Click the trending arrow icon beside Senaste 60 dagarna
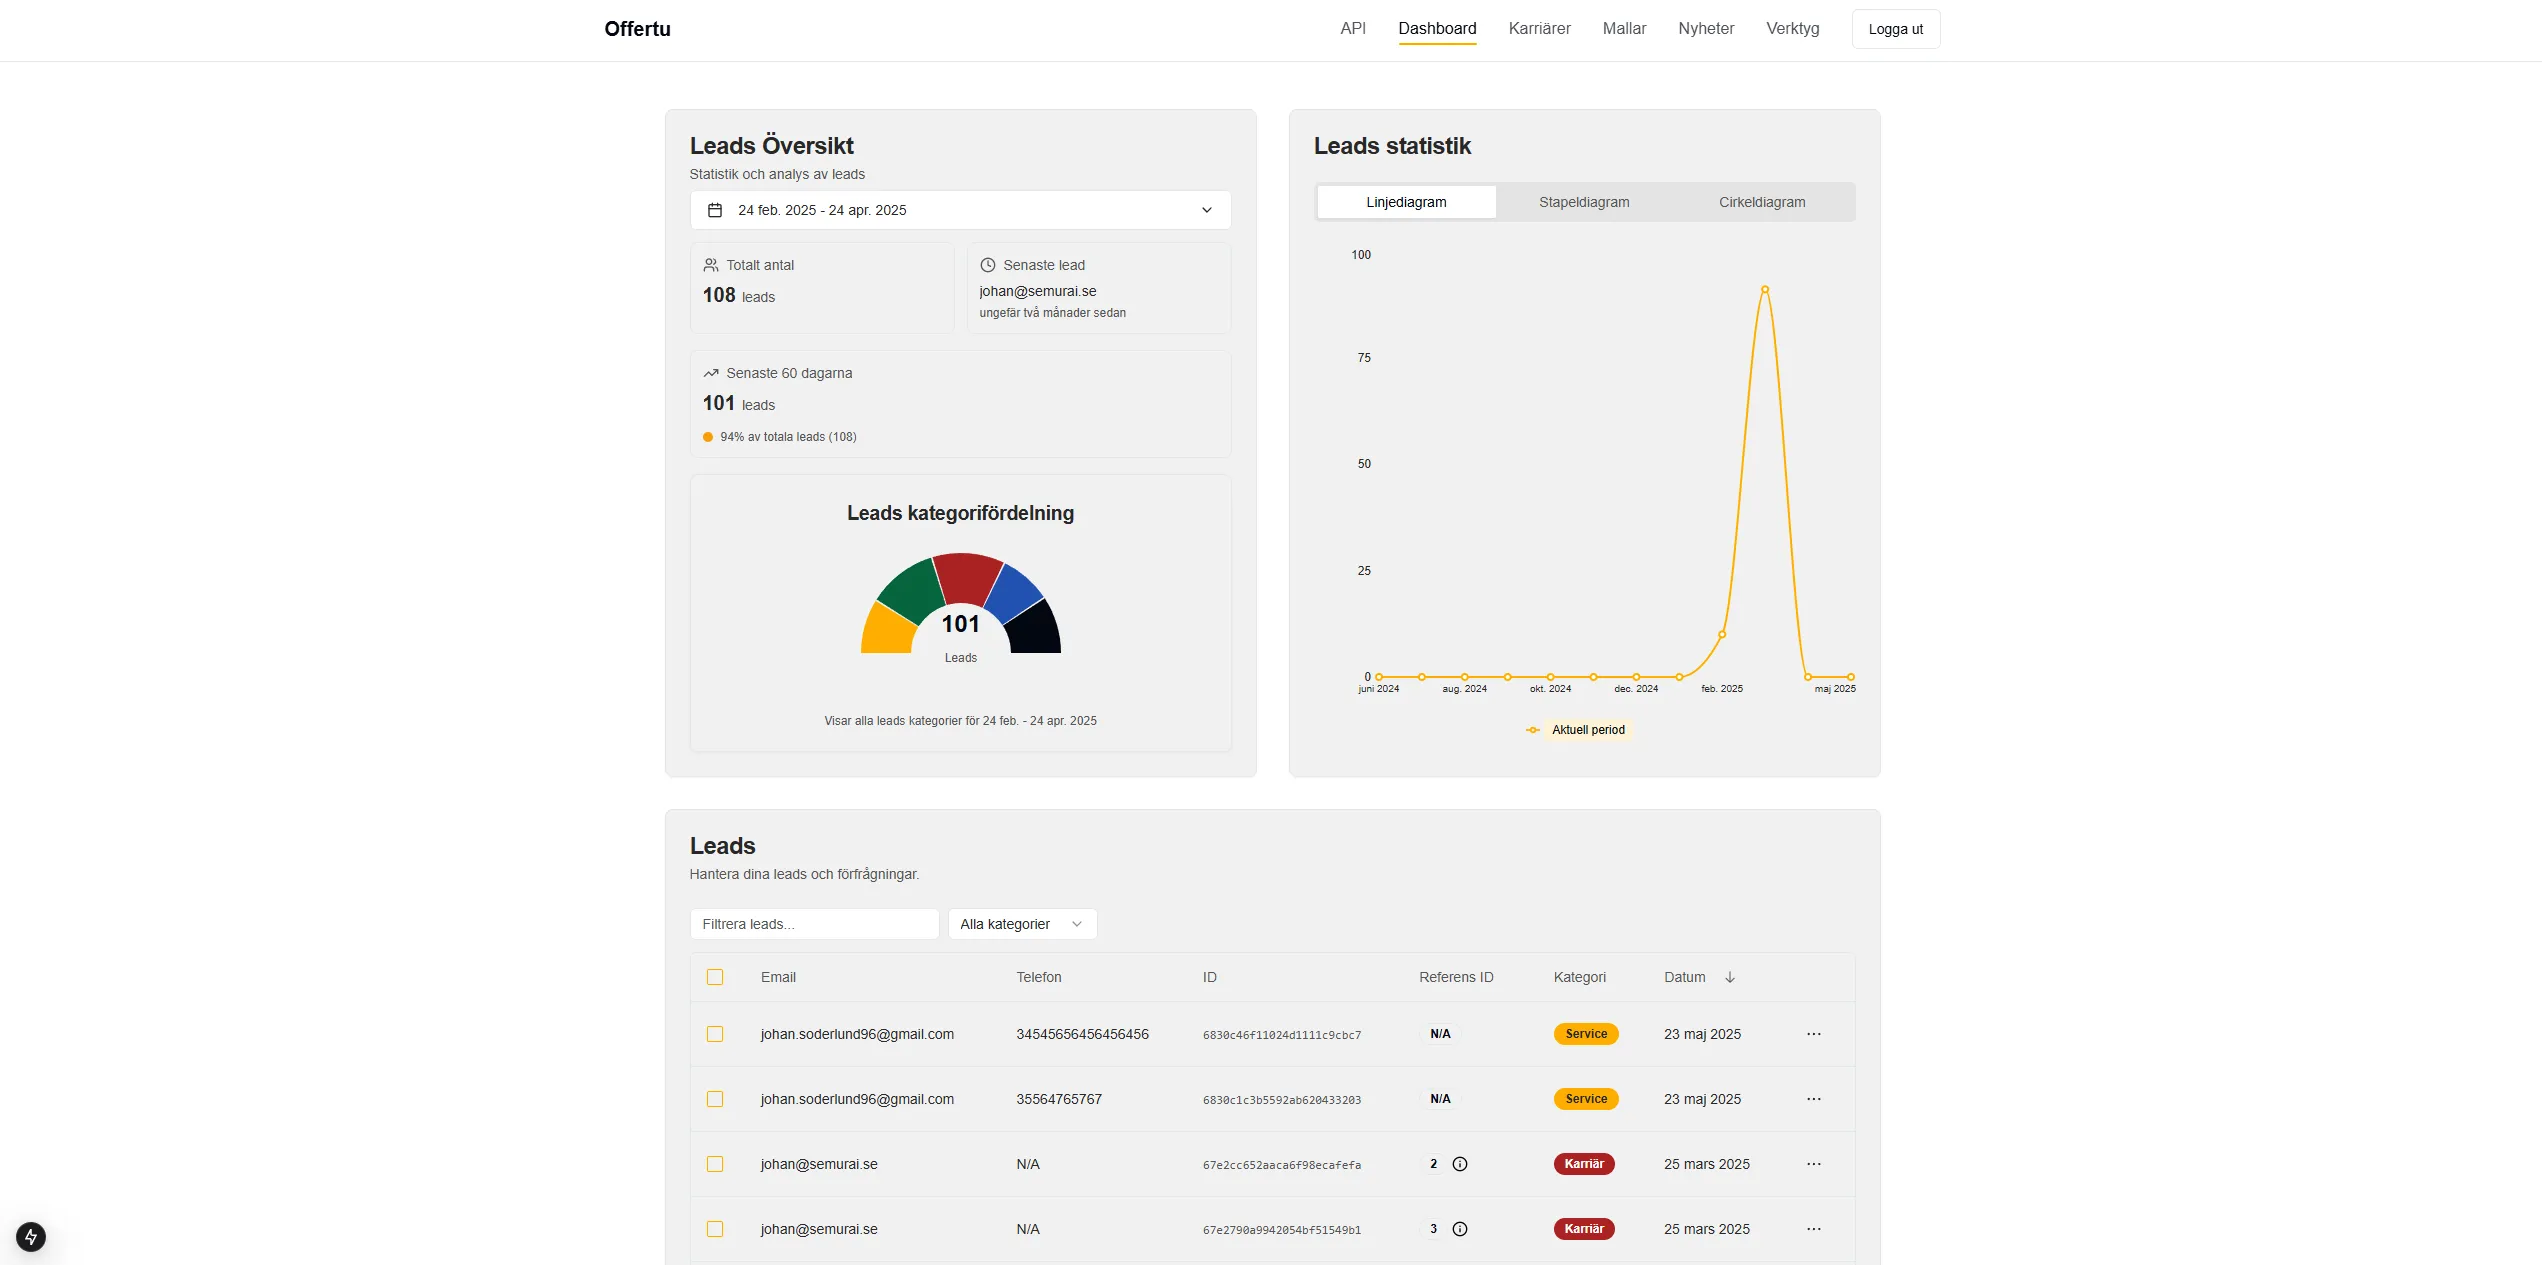 point(711,373)
